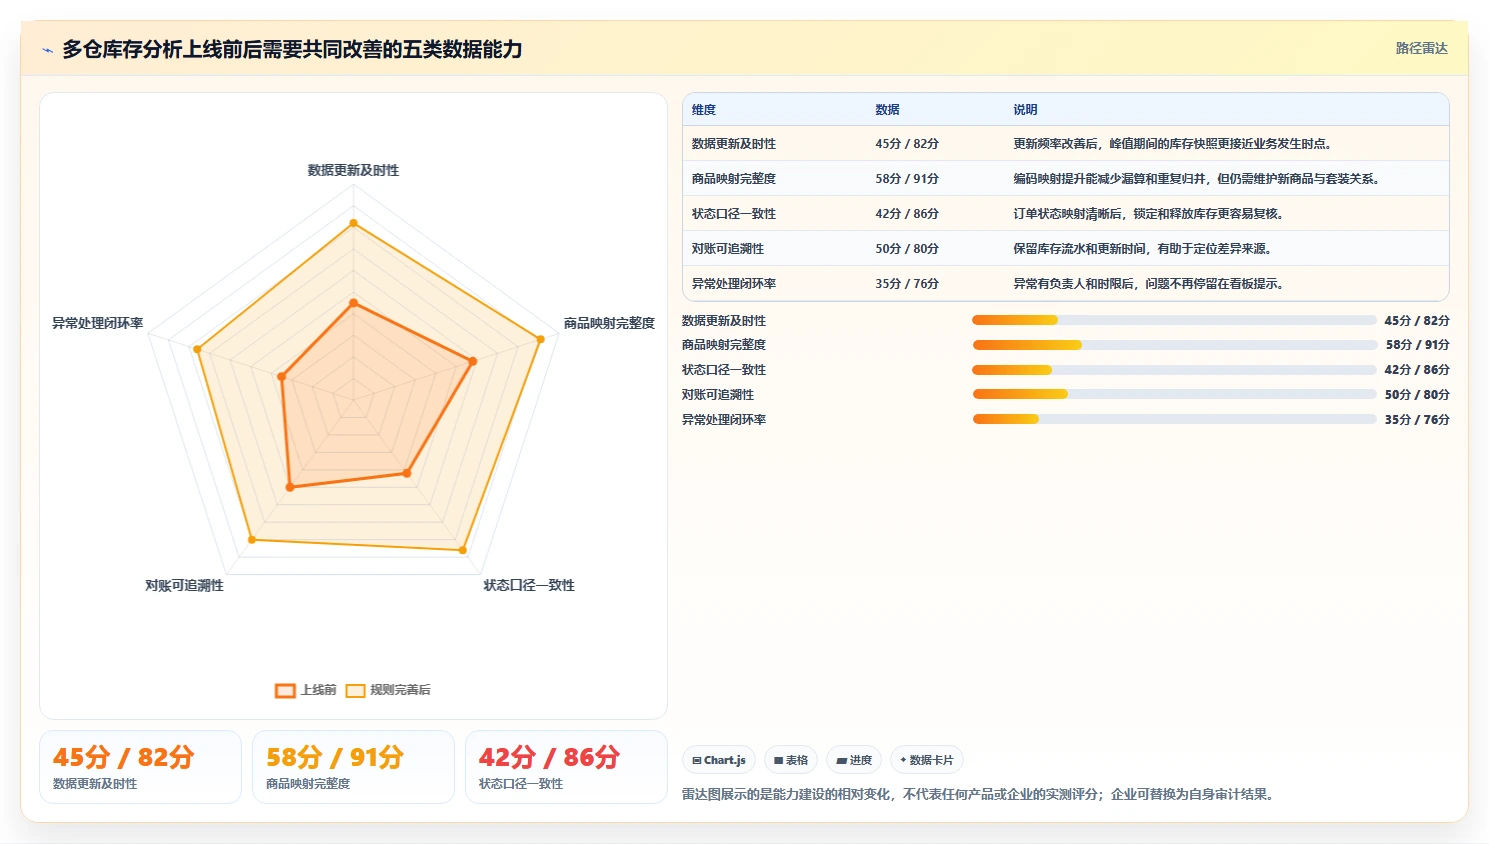Click table cell 58分 / 91分

point(907,179)
